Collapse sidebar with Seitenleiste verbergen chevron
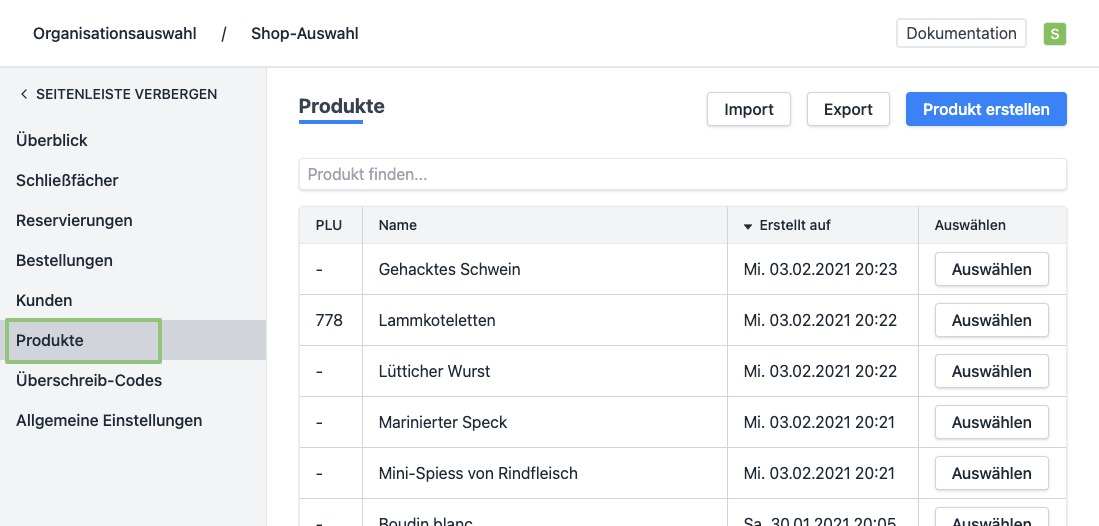Viewport: 1099px width, 526px height. tap(24, 94)
